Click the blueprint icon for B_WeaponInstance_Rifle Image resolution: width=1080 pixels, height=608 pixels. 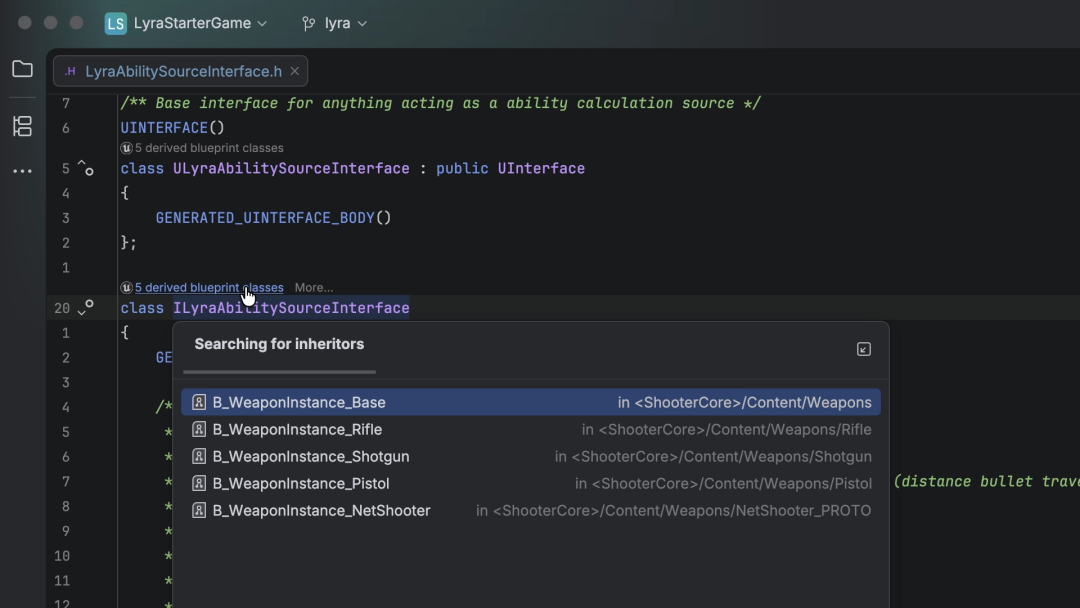coord(199,430)
